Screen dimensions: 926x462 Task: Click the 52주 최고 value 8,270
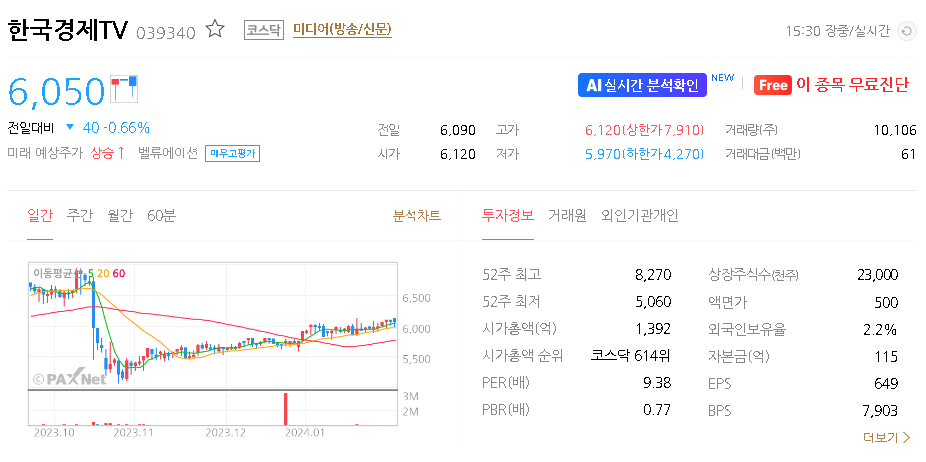pos(655,275)
